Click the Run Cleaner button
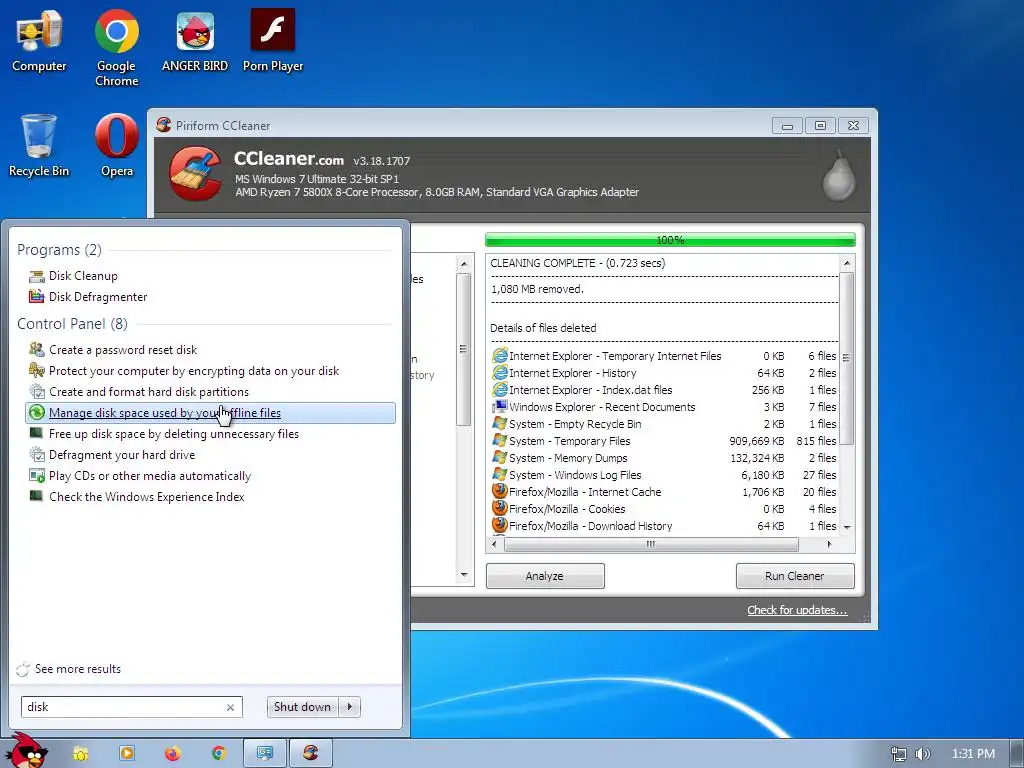This screenshot has width=1024, height=768. (x=795, y=576)
